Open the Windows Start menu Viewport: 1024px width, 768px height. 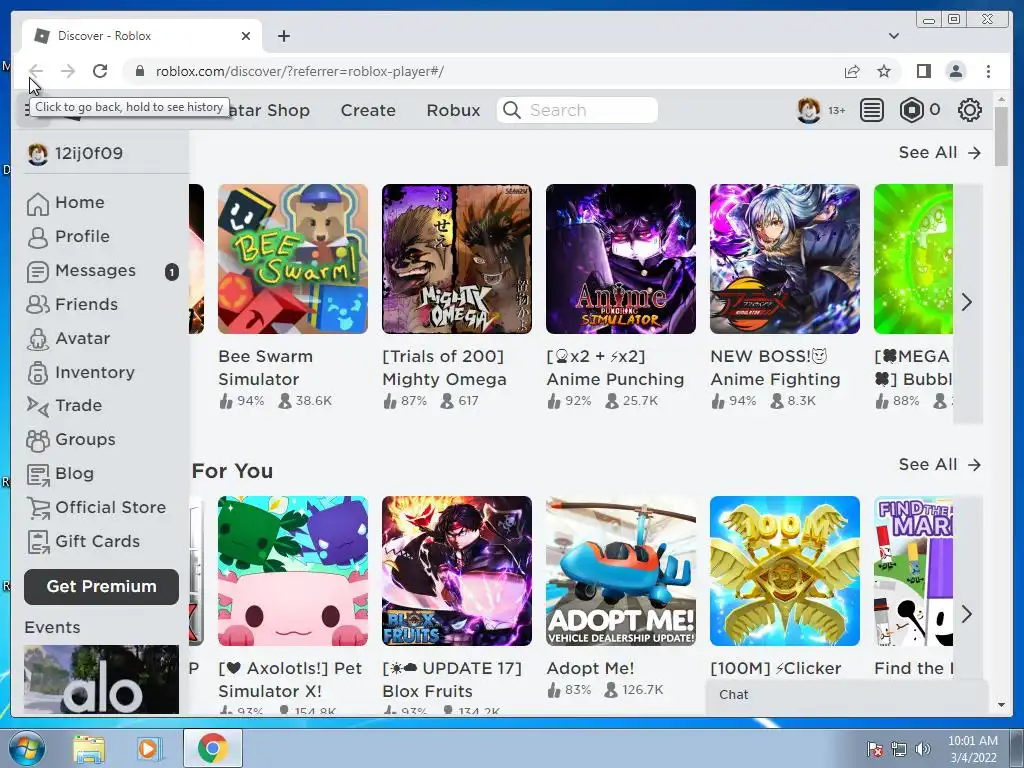tap(25, 748)
